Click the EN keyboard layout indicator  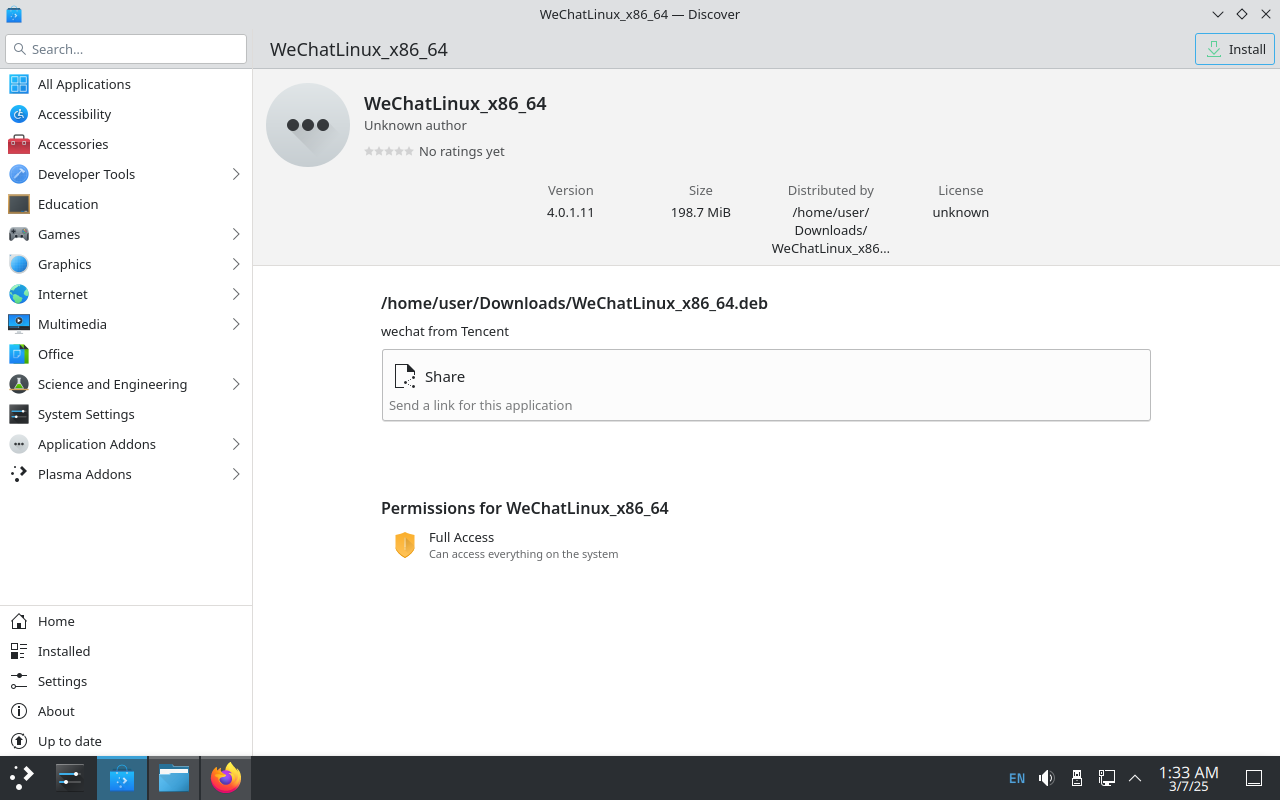click(1017, 778)
